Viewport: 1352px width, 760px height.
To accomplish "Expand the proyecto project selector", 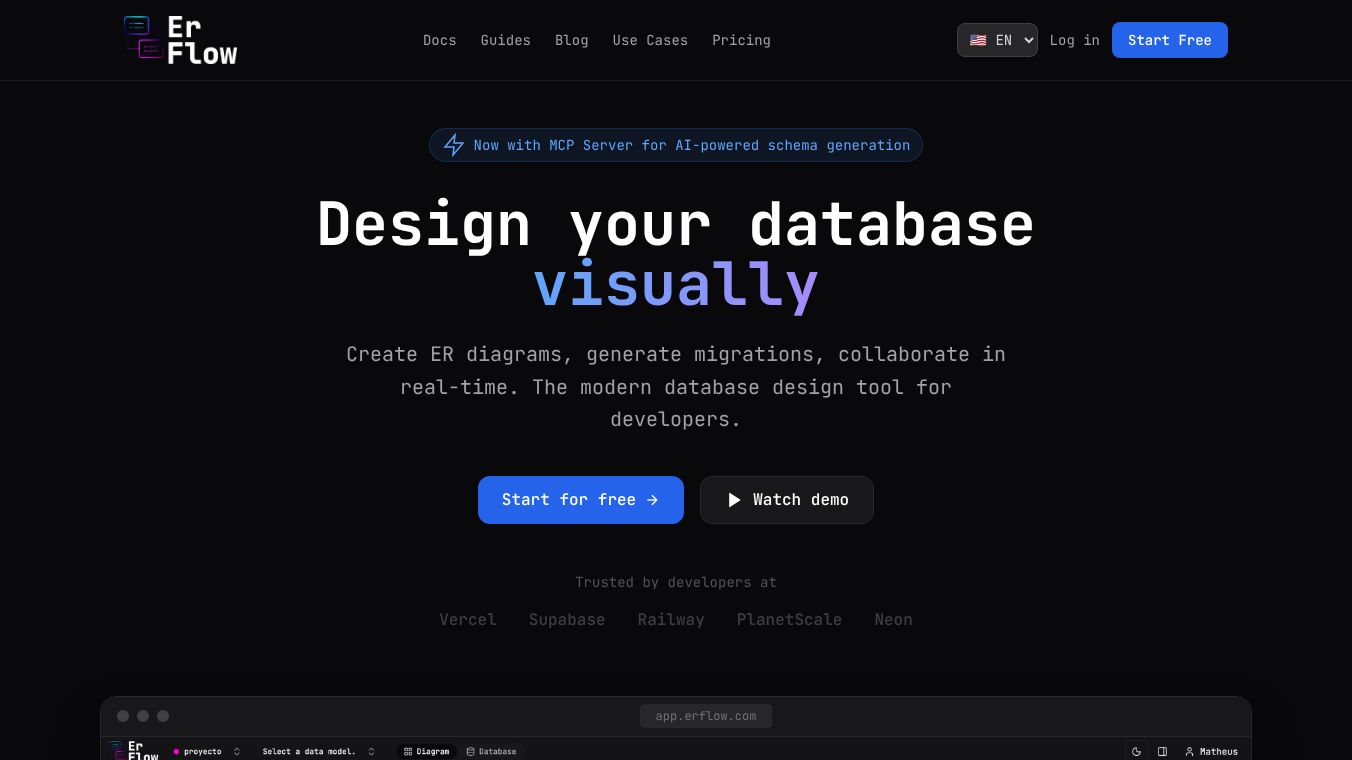I will 207,751.
